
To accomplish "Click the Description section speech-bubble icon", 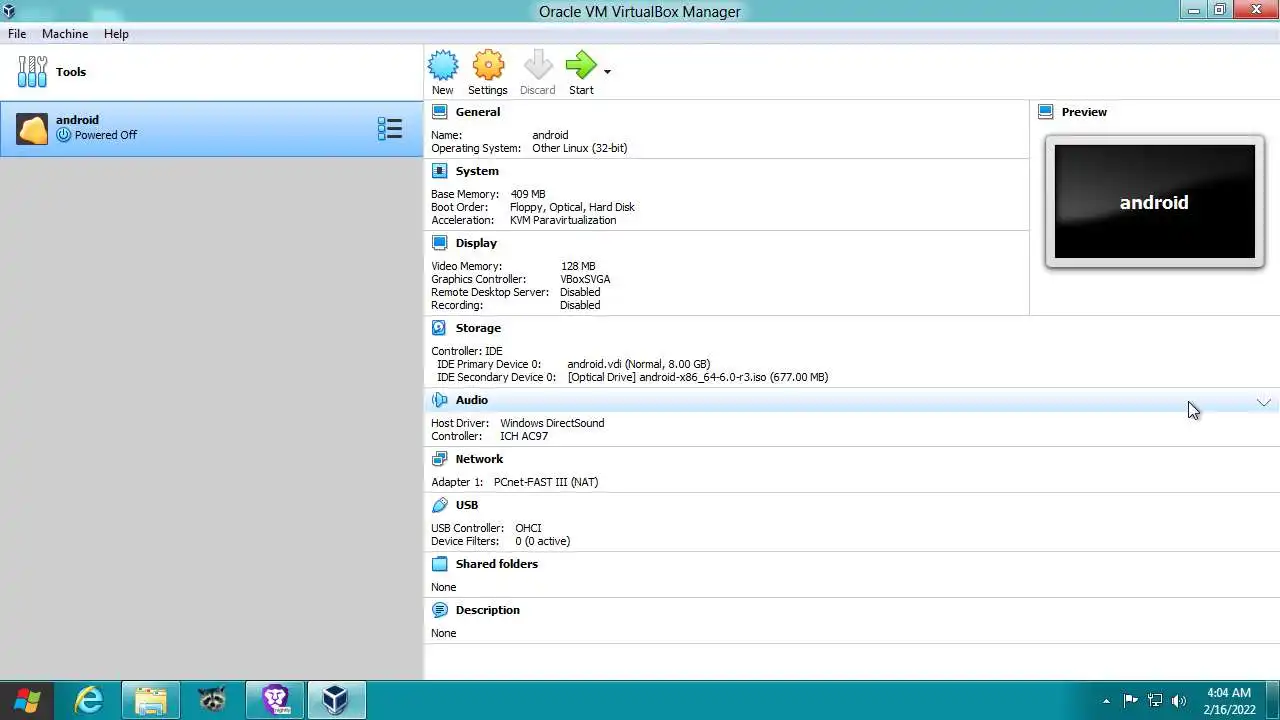I will [439, 610].
